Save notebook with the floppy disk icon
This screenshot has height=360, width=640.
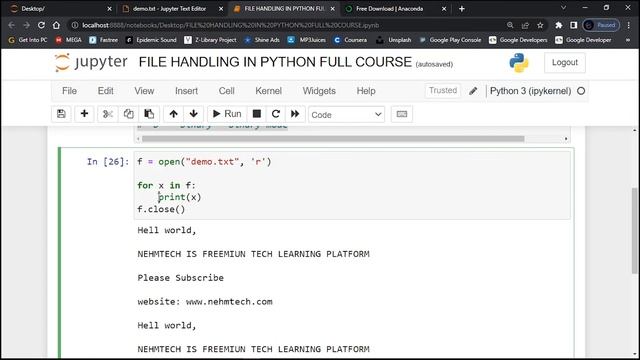tap(61, 114)
